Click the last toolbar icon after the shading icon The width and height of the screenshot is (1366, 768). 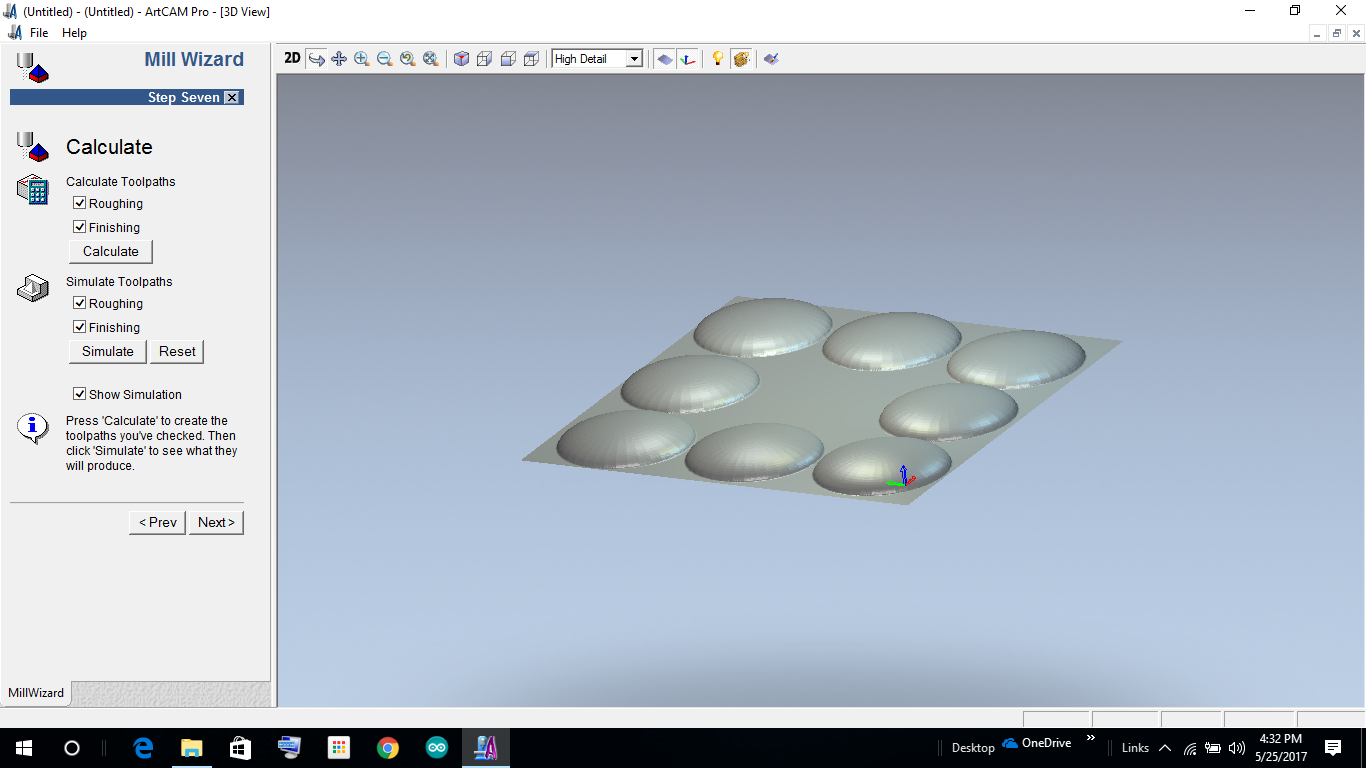point(771,58)
